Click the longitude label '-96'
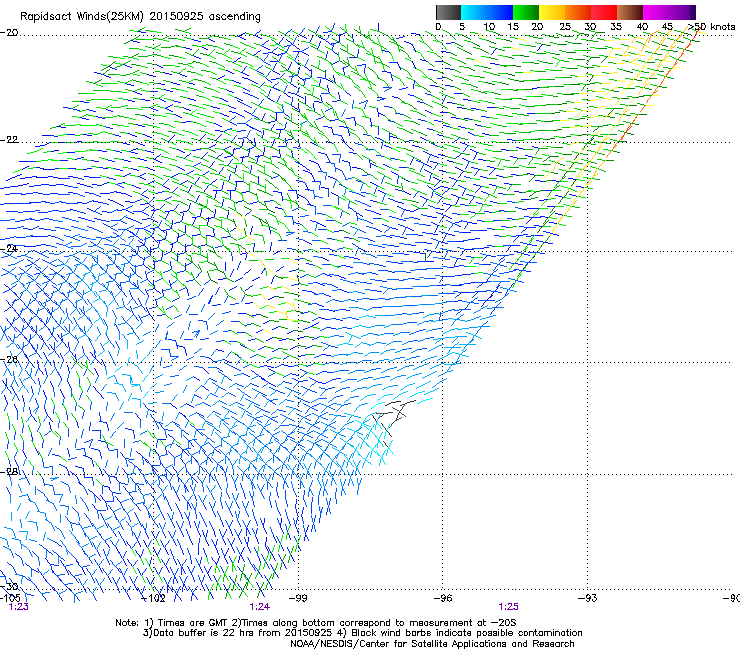The image size is (740, 650). pos(443,598)
